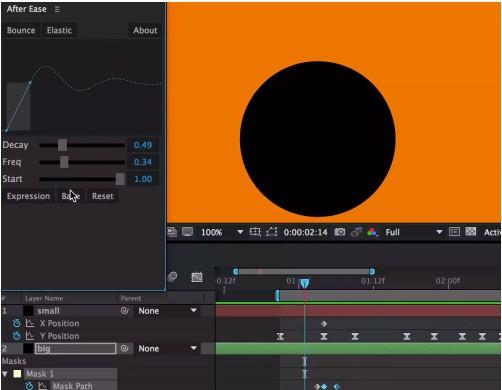This screenshot has width=502, height=390.
Task: Click the always preview this view icon
Action: [x=172, y=232]
